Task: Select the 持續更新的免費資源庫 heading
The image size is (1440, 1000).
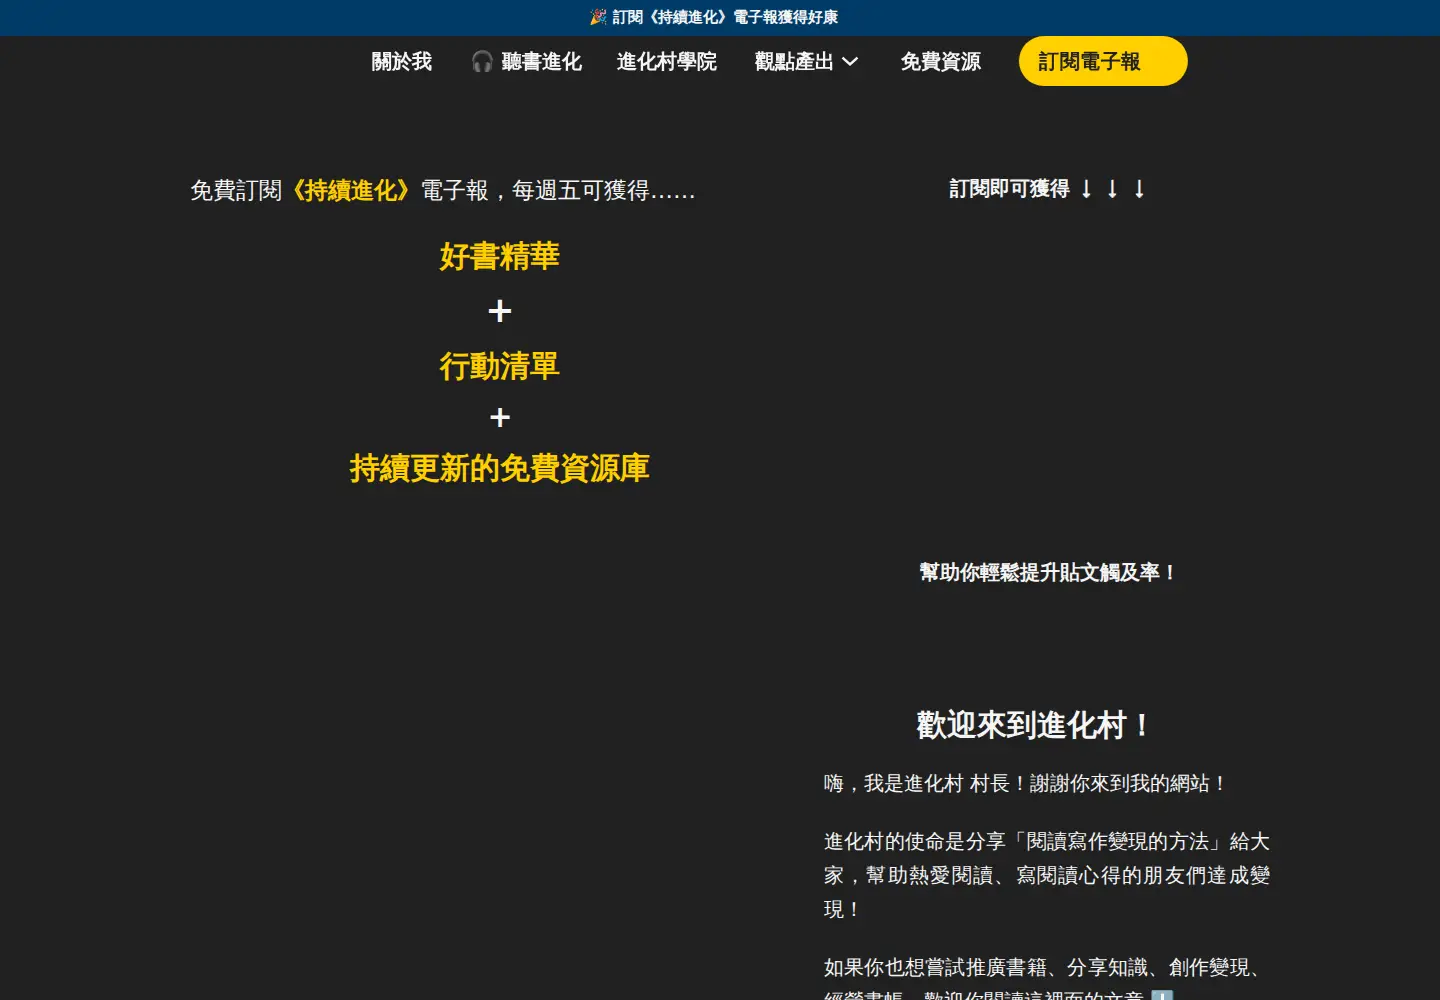Action: [500, 468]
